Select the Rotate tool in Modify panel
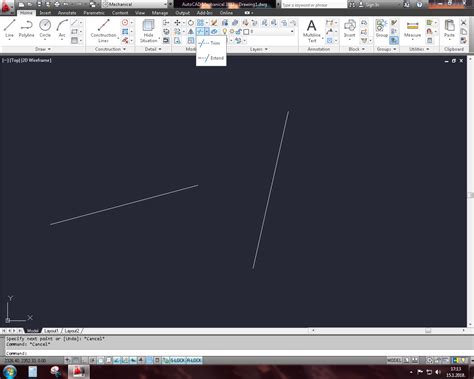This screenshot has width=474, height=379. pos(191,23)
